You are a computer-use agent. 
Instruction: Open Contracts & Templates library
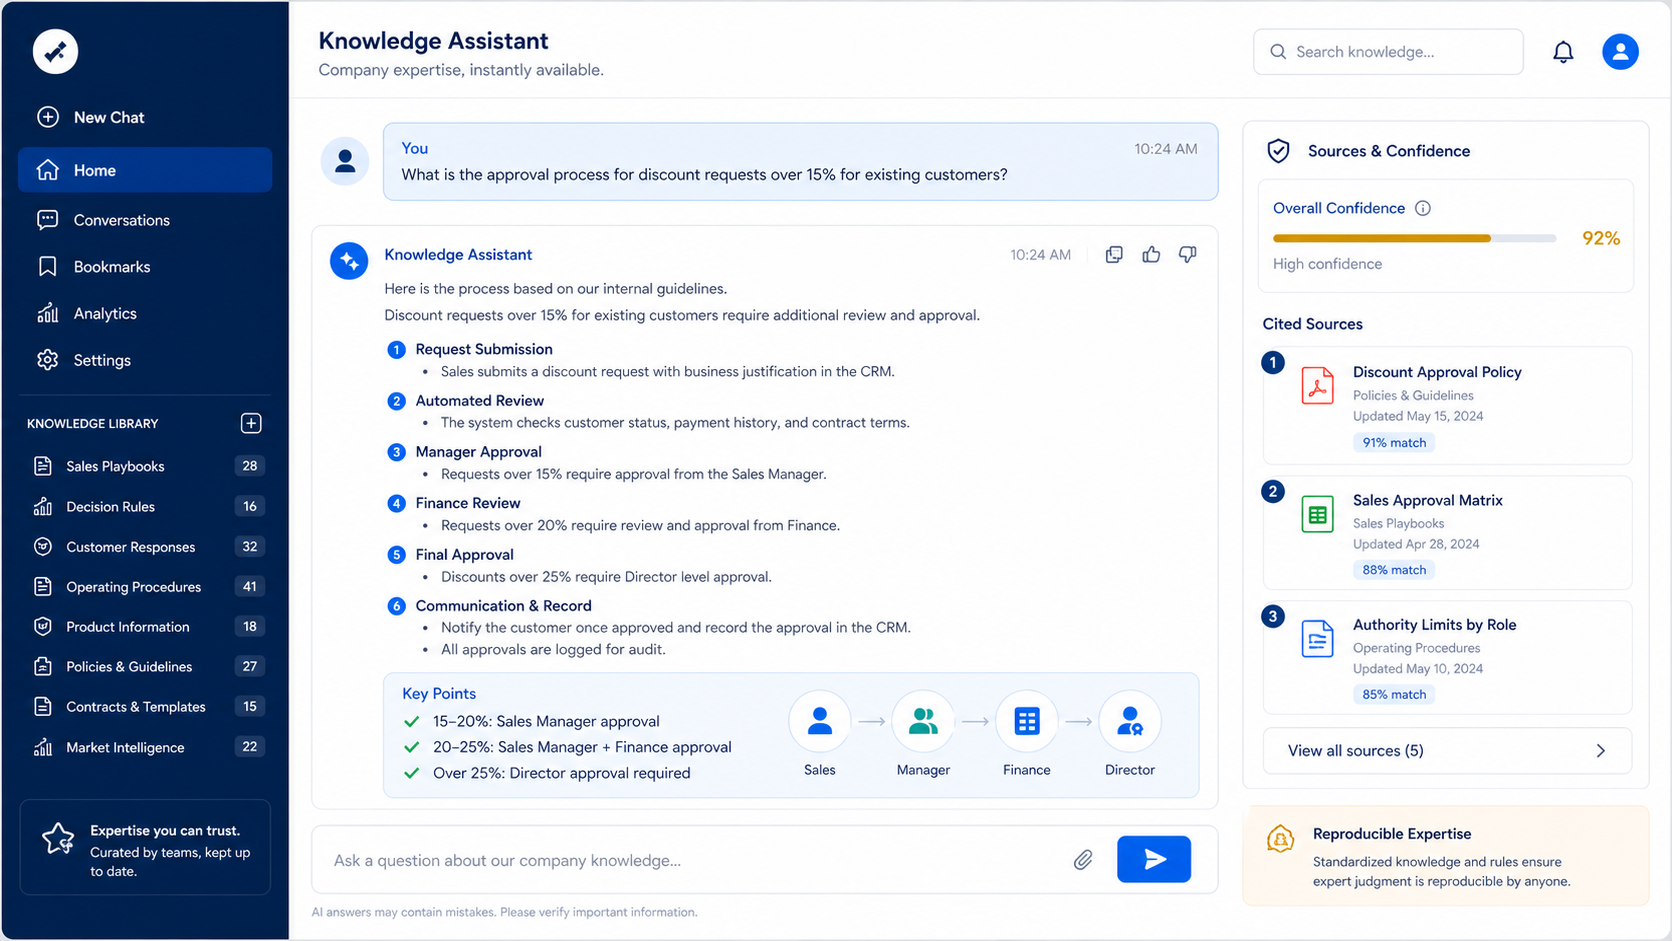[148, 707]
